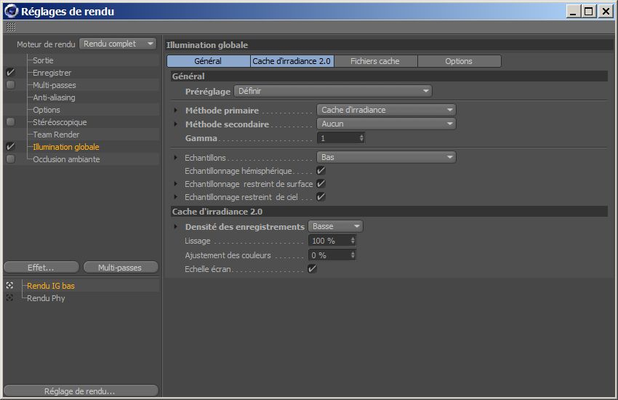
Task: Toggle the Echelle écran checkbox
Action: click(312, 269)
